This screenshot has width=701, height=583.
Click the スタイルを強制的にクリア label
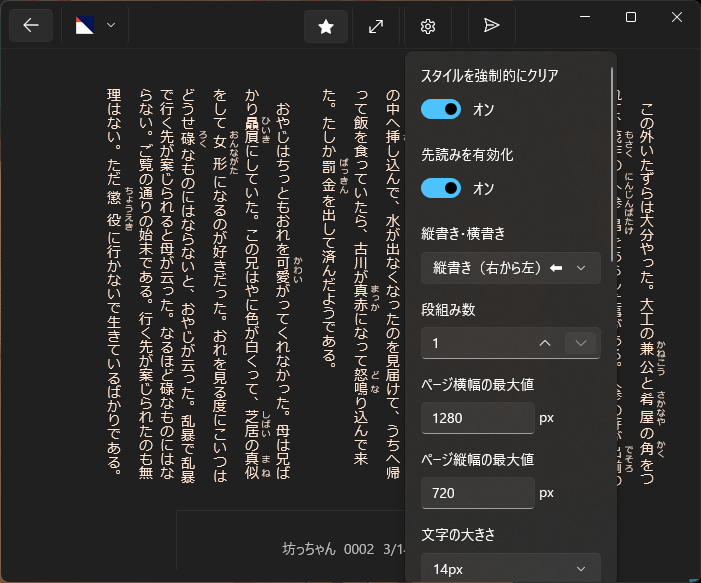tap(490, 76)
